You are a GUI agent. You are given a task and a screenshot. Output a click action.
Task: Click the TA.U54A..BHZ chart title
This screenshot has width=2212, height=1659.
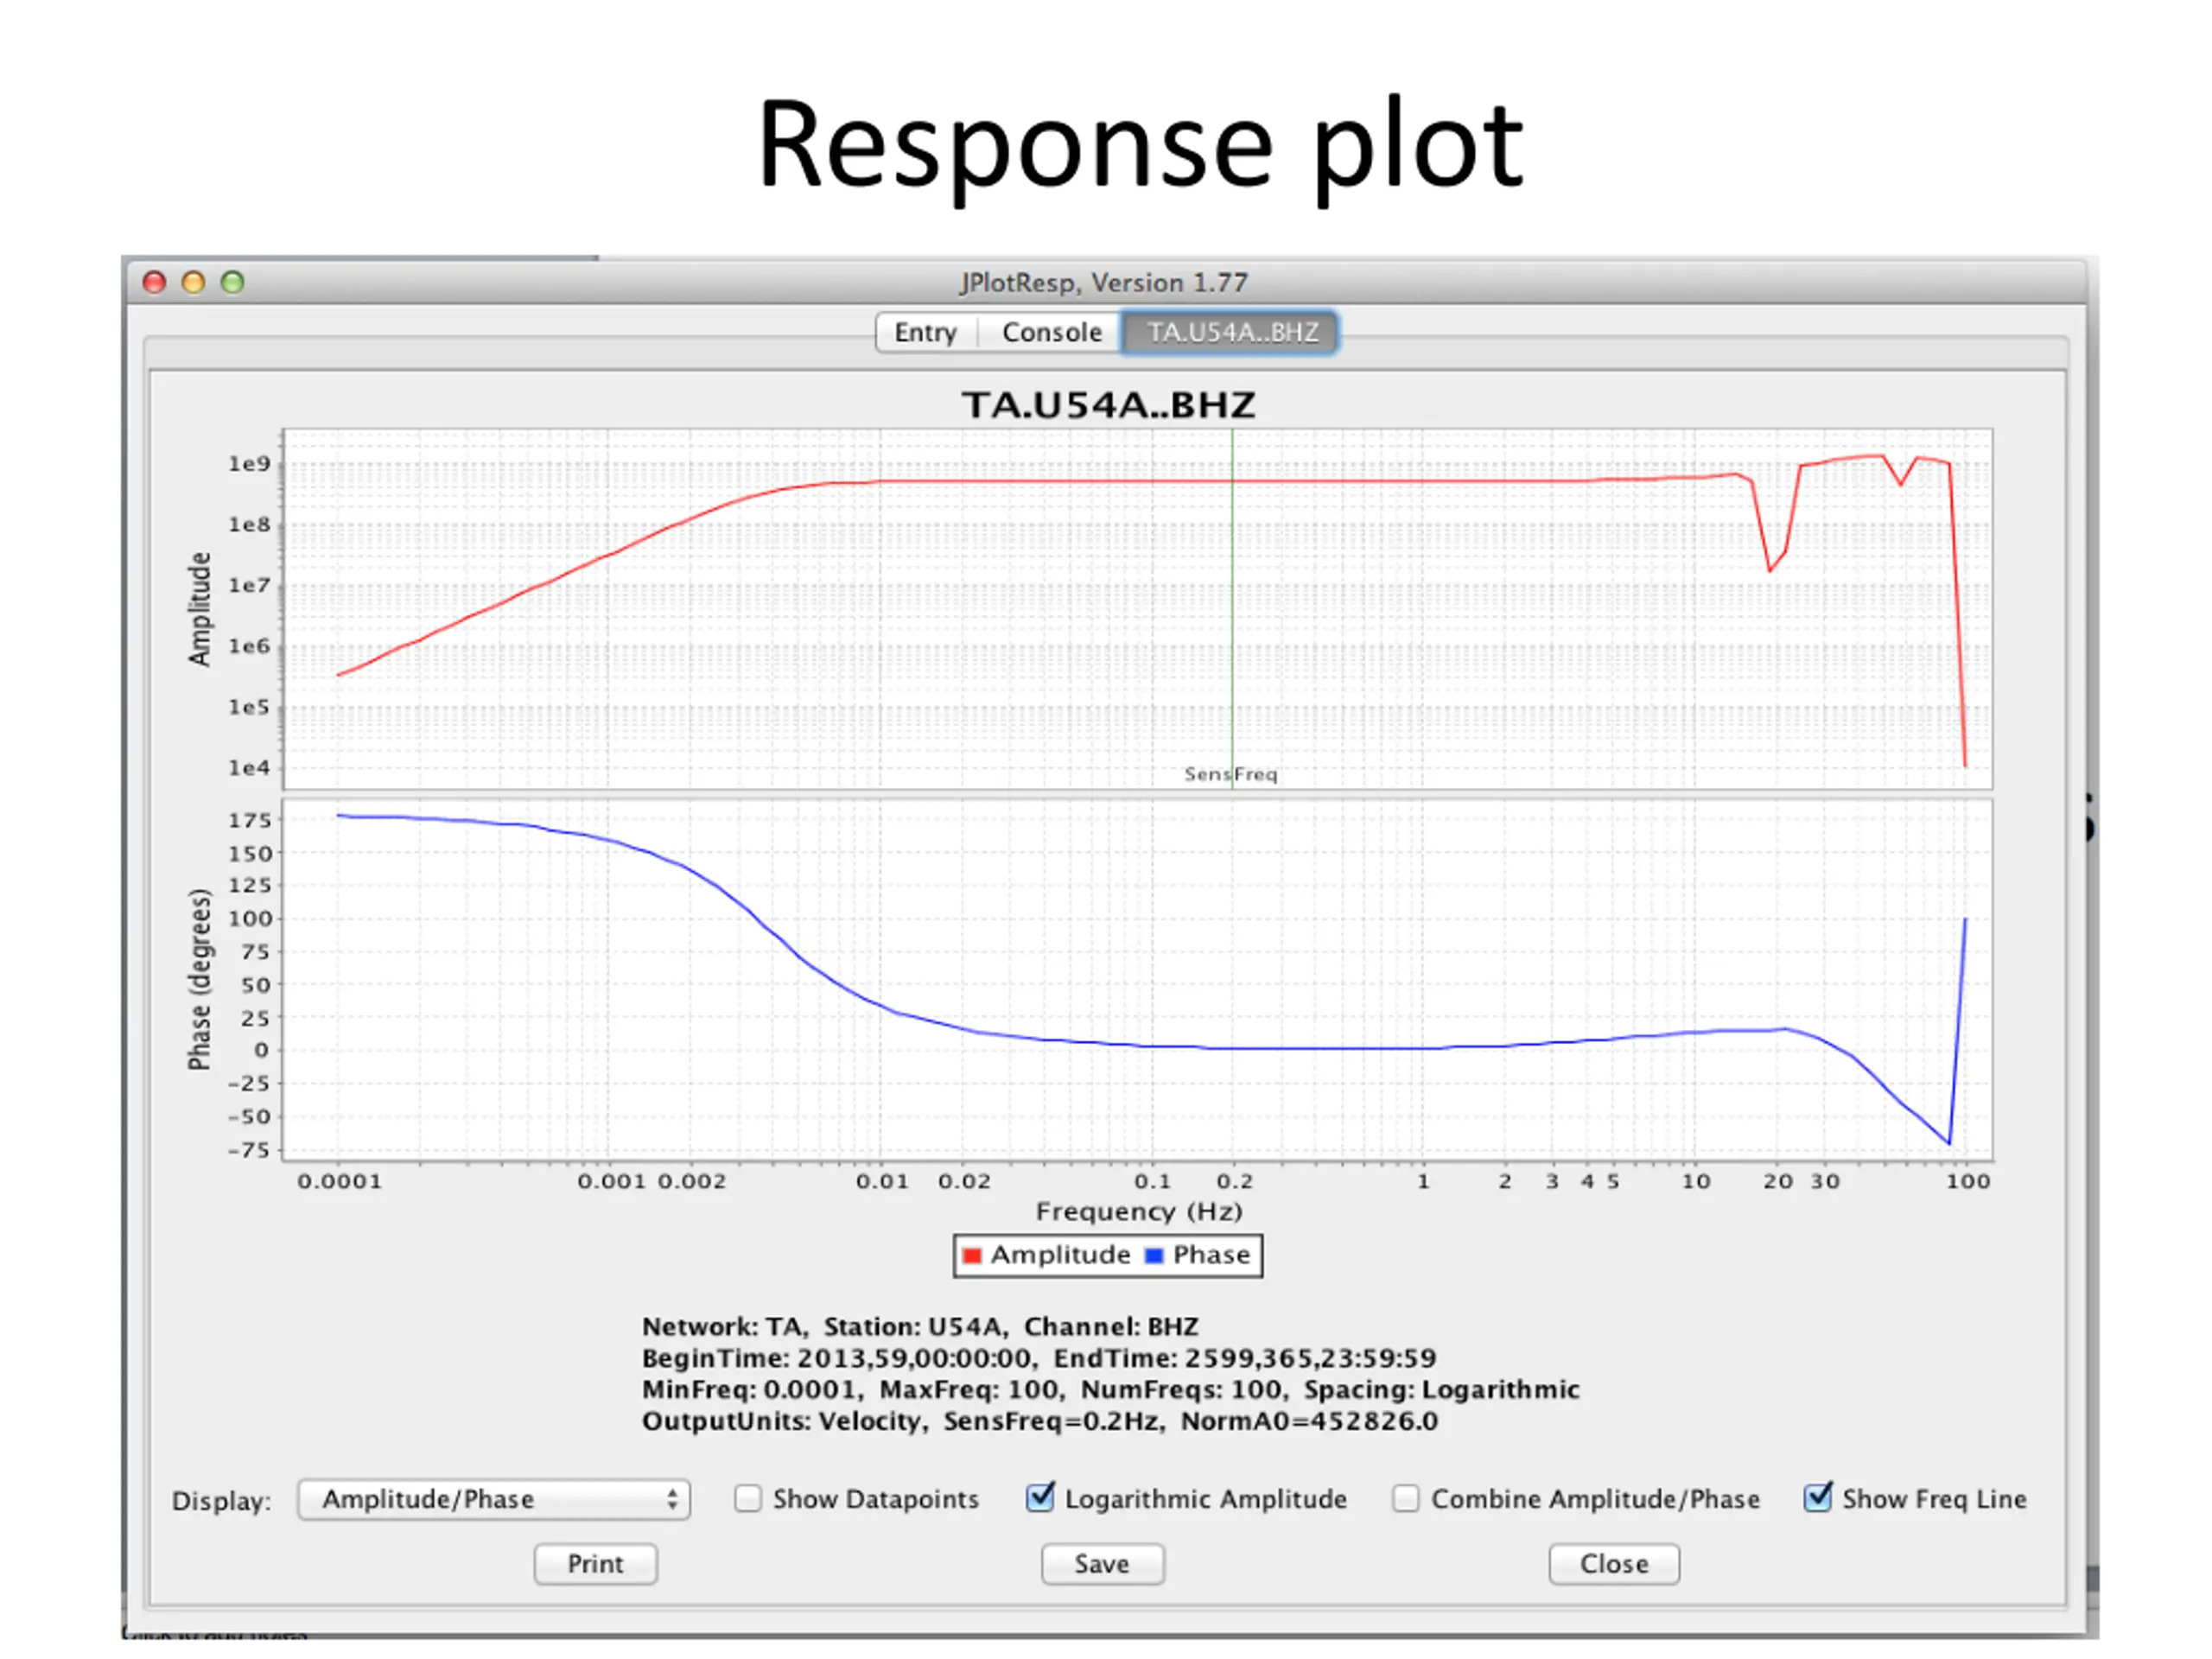[1108, 405]
